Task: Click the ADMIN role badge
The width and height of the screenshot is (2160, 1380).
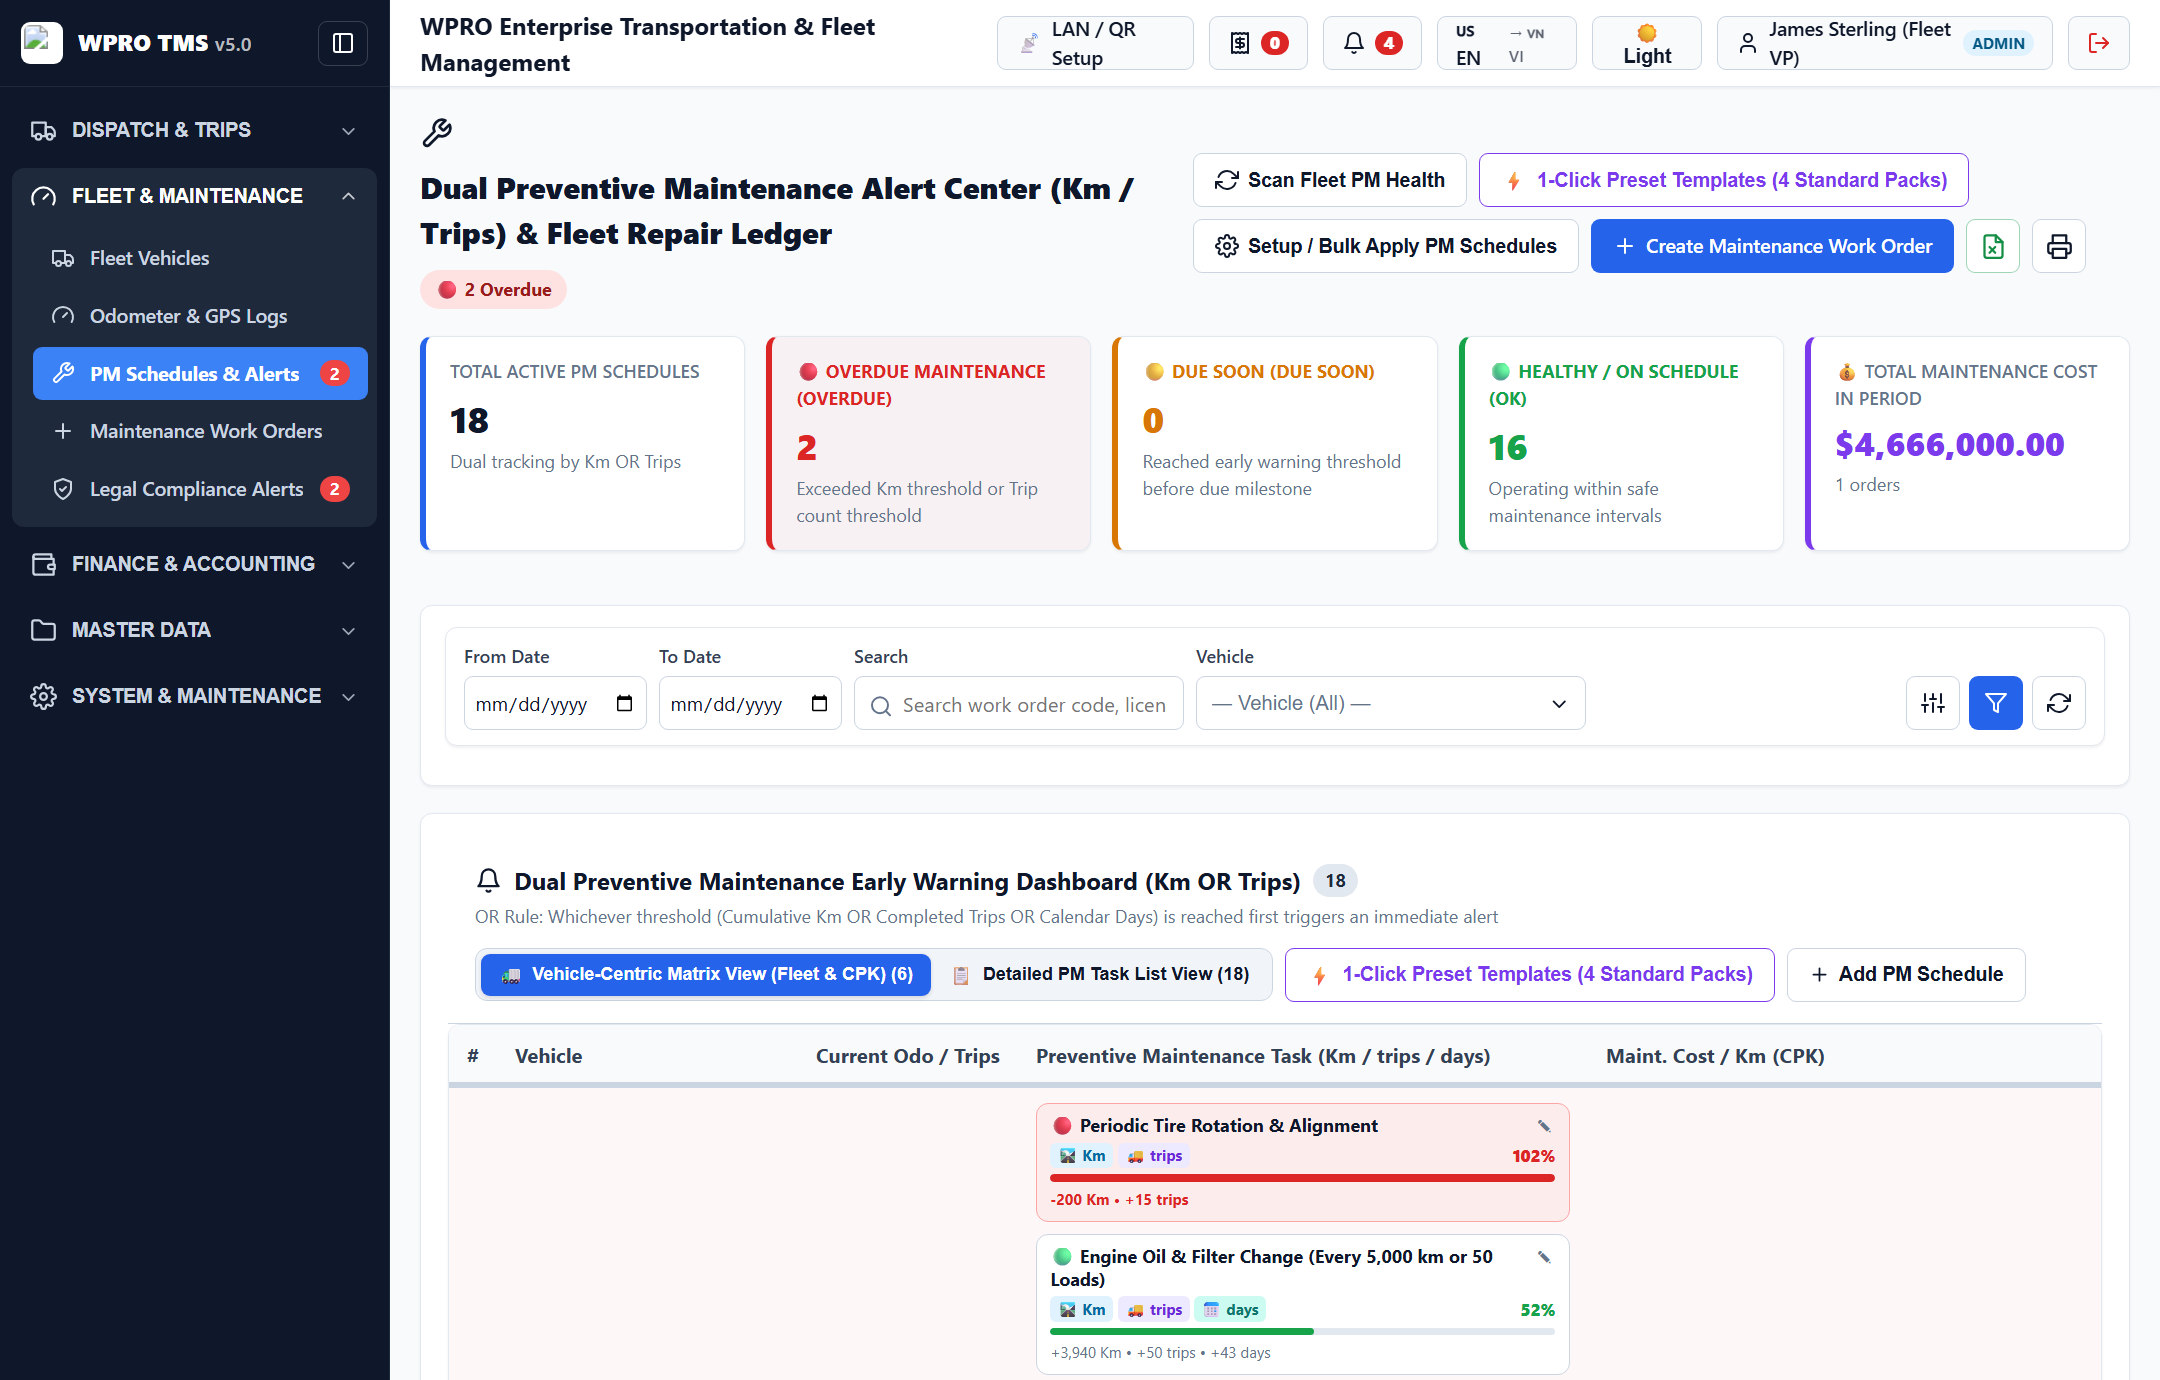Action: point(1998,43)
